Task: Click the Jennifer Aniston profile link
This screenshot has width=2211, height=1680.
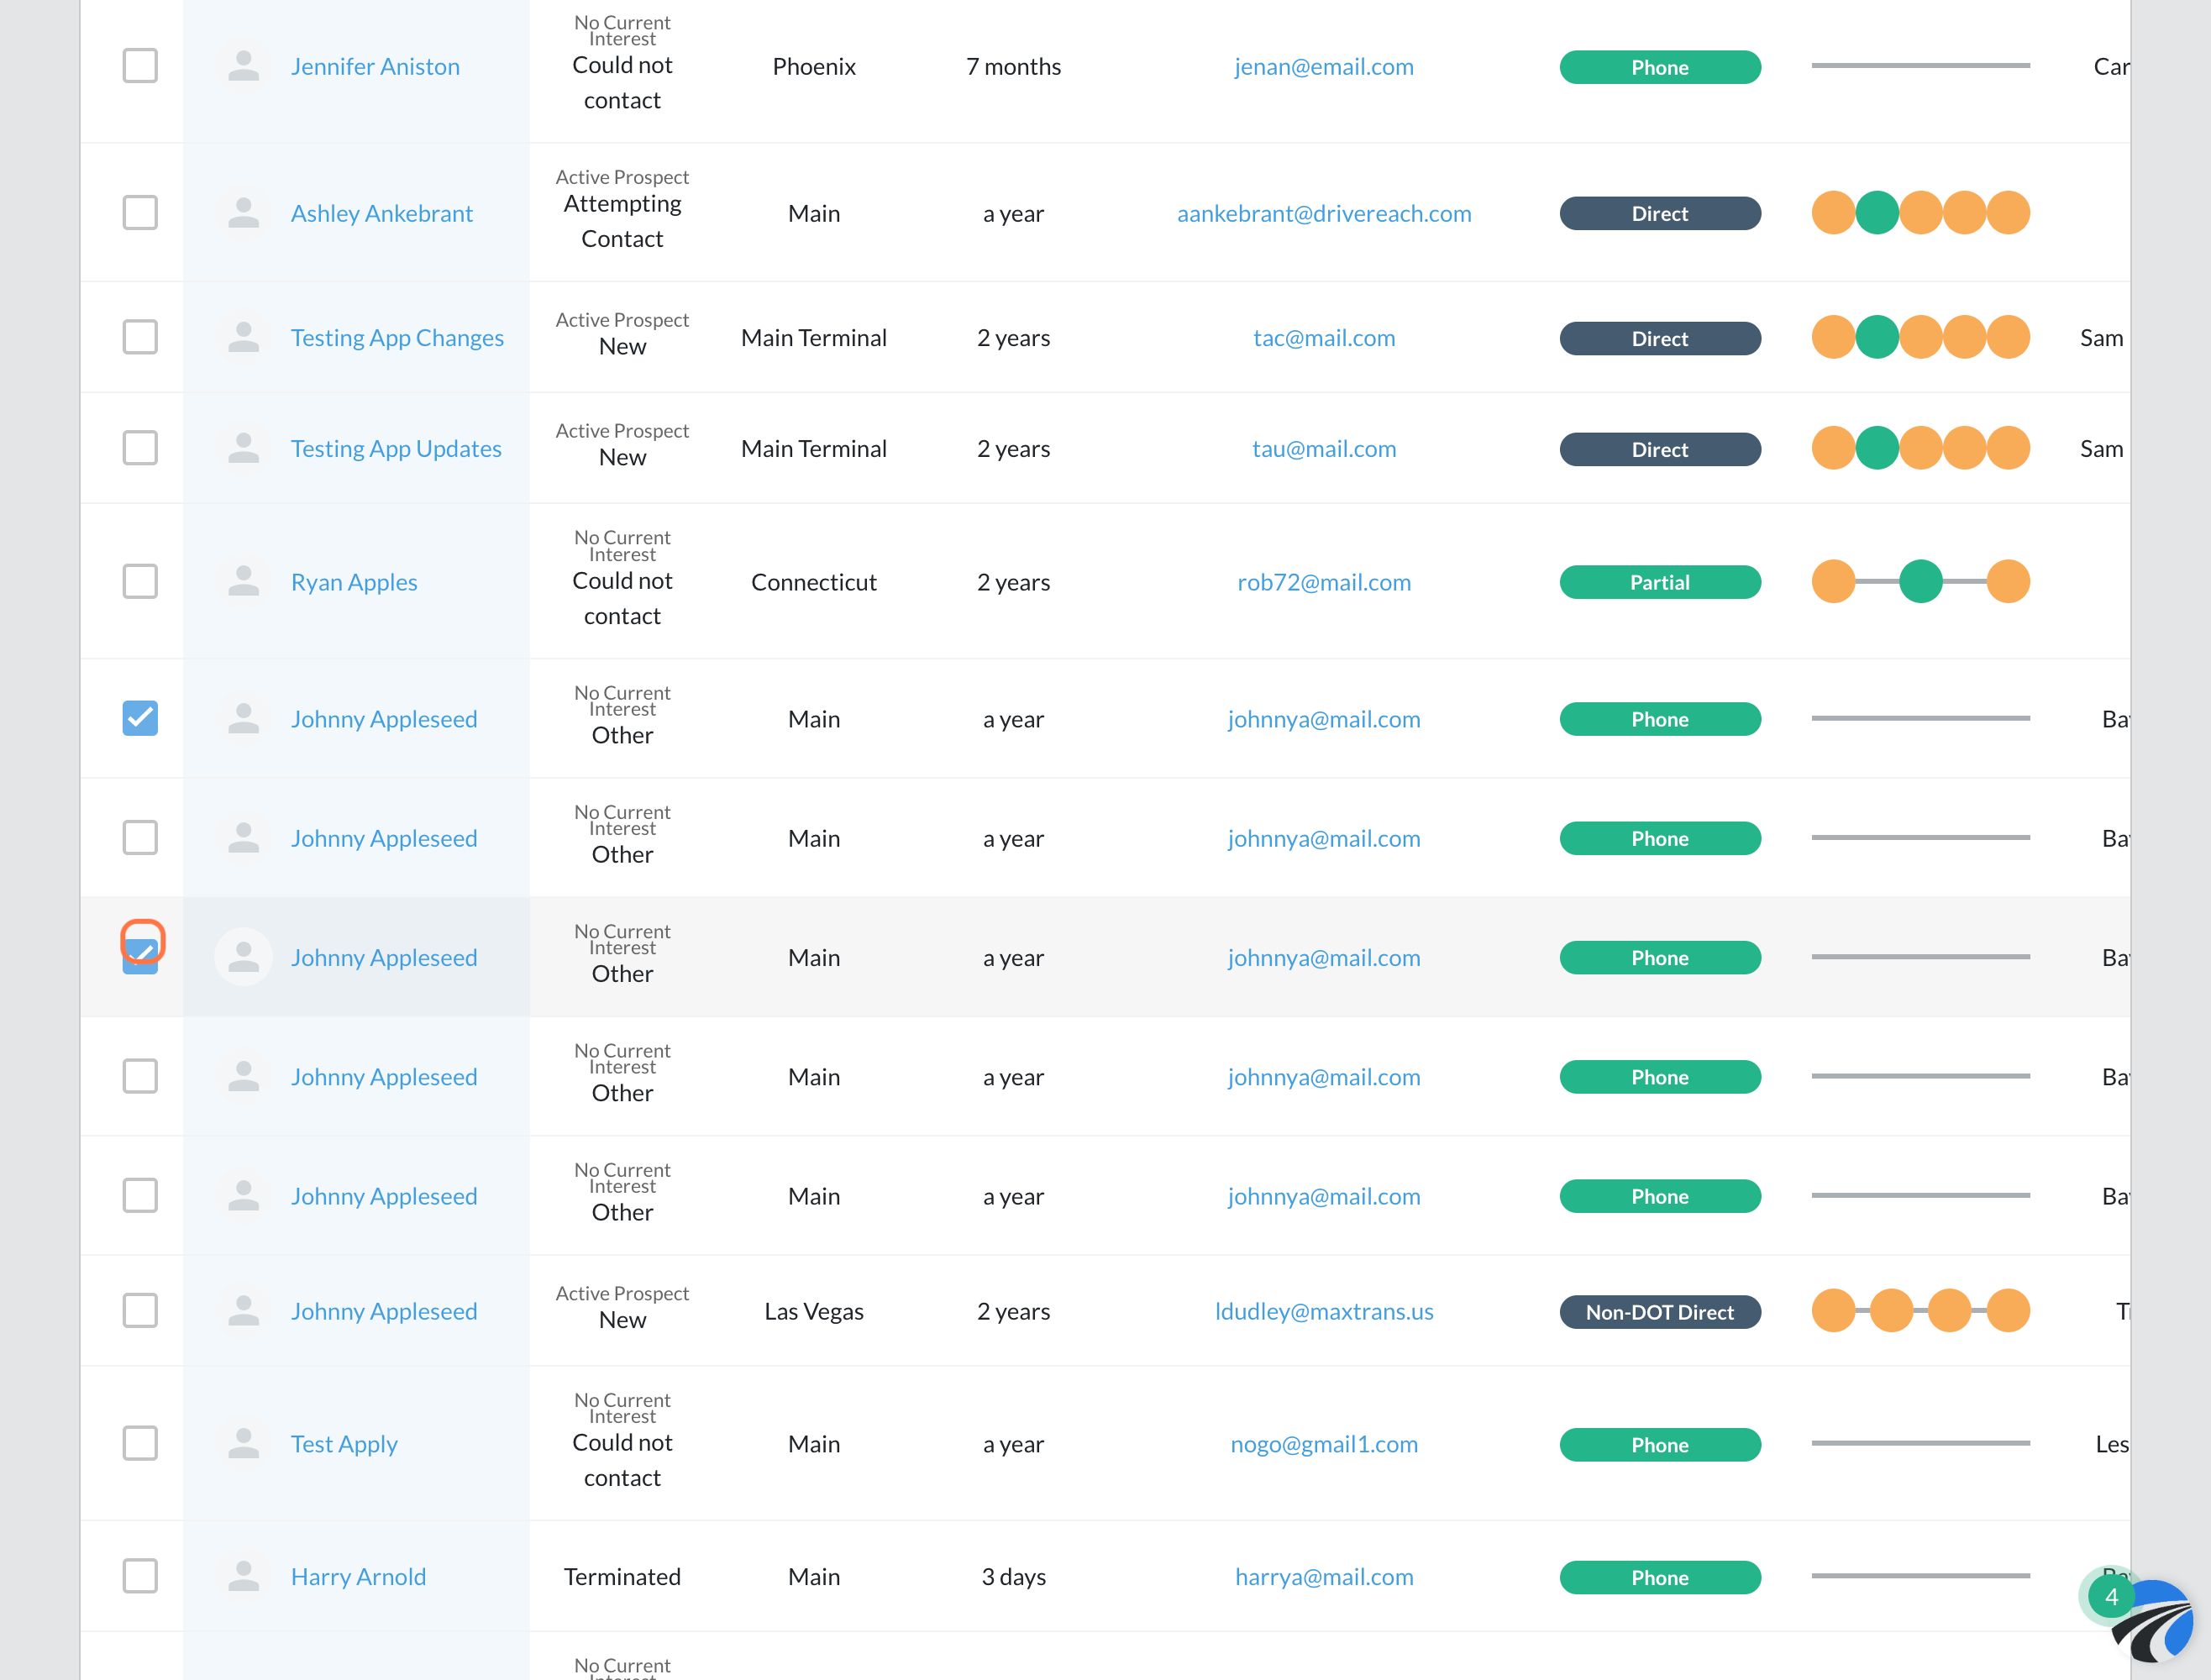Action: (374, 66)
